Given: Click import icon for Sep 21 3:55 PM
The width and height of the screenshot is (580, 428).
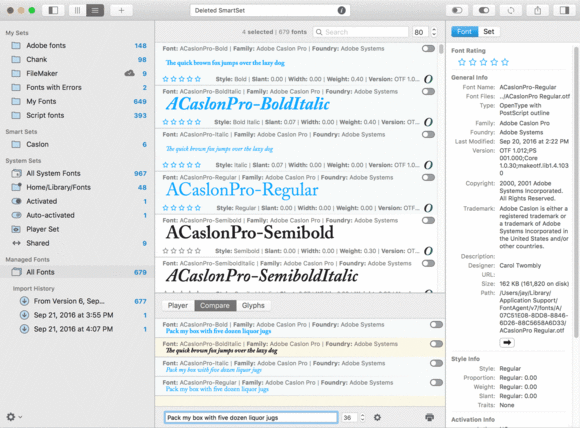Looking at the screenshot, I should click(24, 315).
